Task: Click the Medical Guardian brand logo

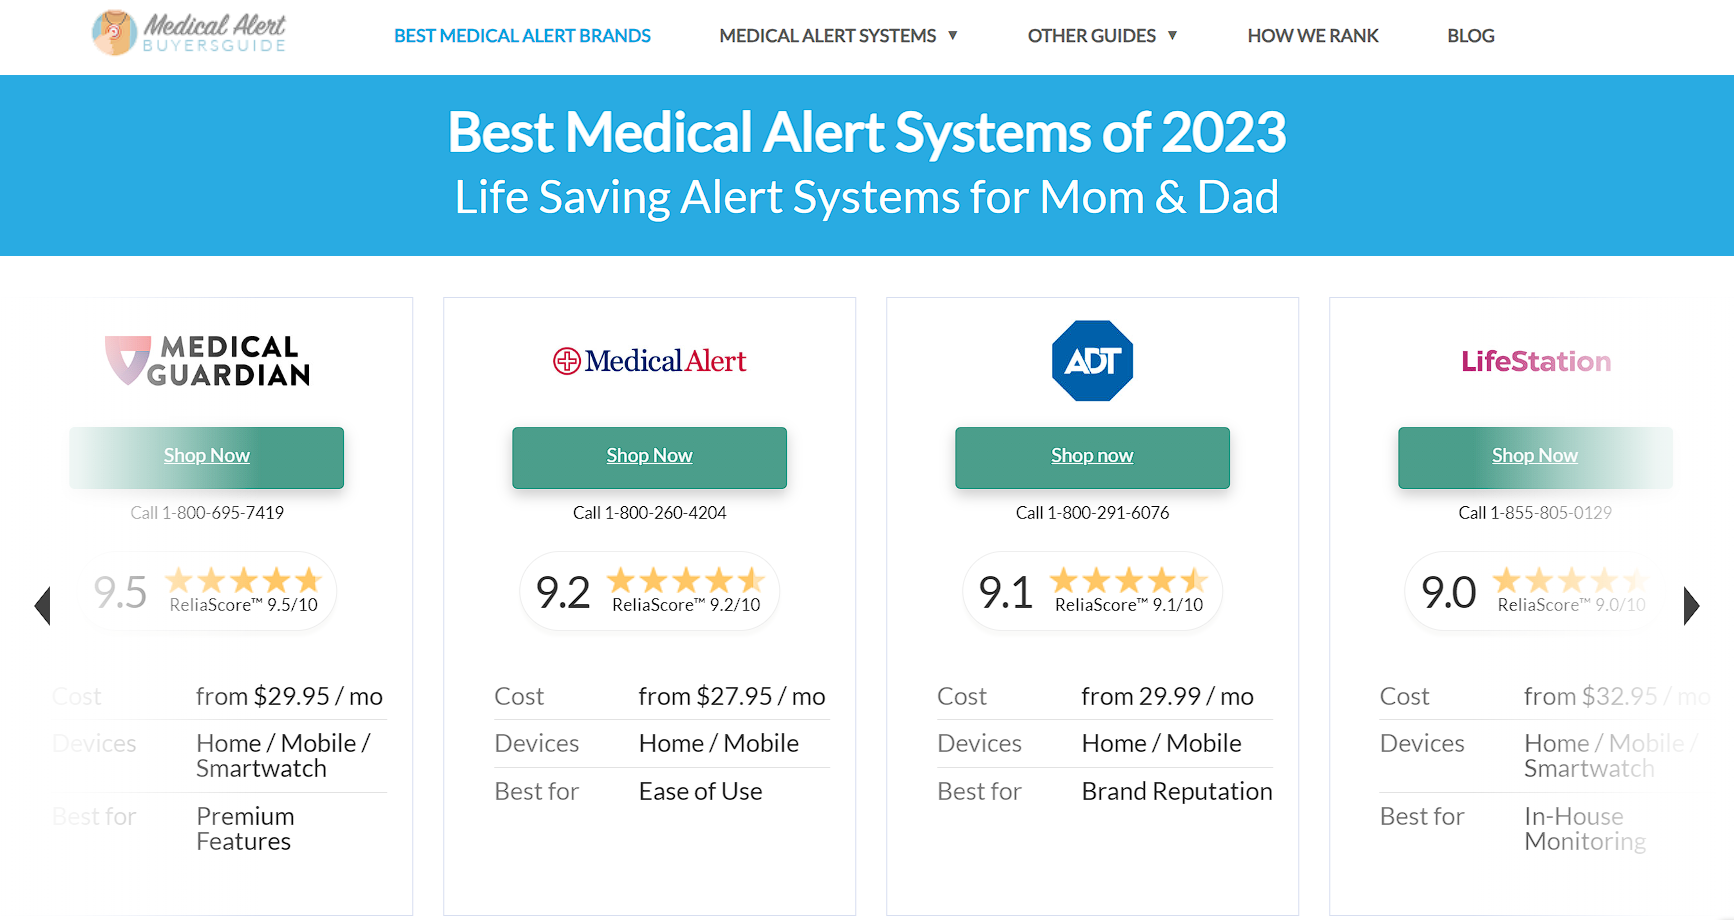Action: [x=208, y=361]
